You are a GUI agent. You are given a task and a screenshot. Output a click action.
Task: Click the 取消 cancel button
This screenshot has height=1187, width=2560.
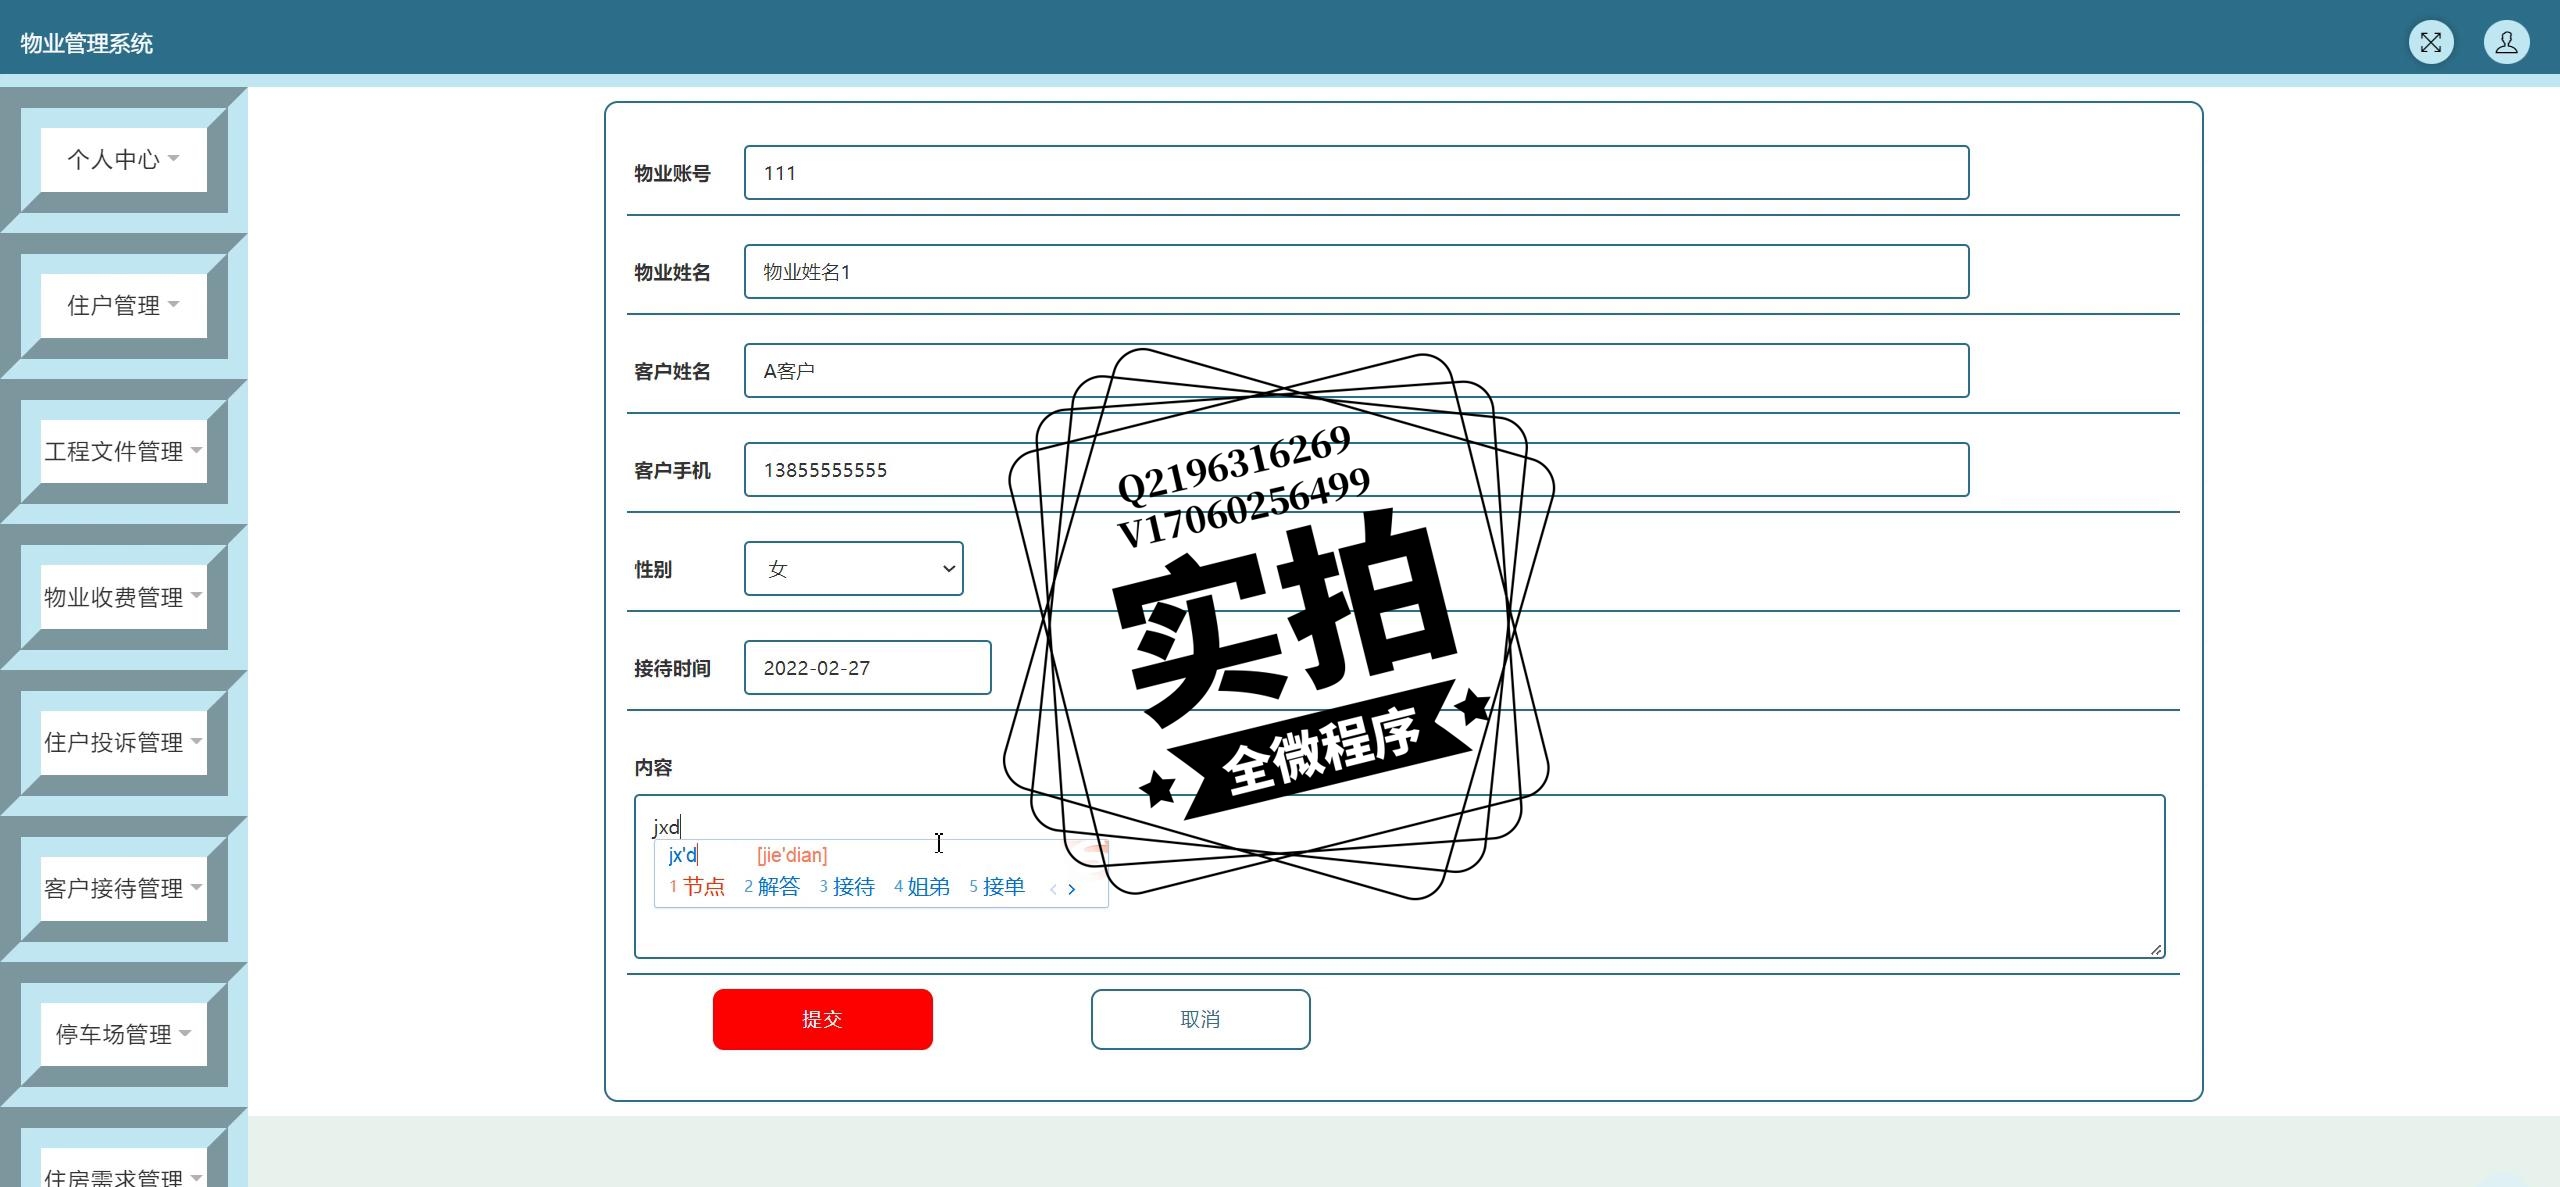(x=1200, y=1019)
